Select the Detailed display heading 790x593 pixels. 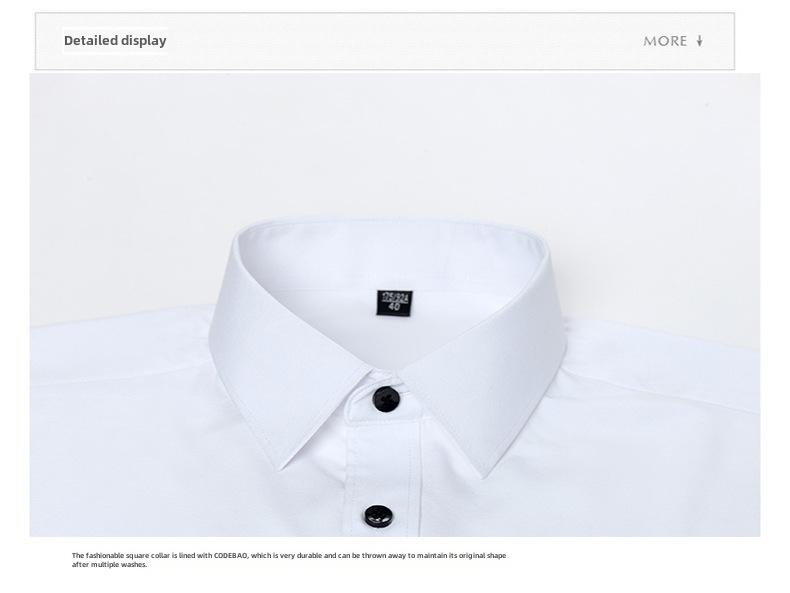[x=115, y=41]
